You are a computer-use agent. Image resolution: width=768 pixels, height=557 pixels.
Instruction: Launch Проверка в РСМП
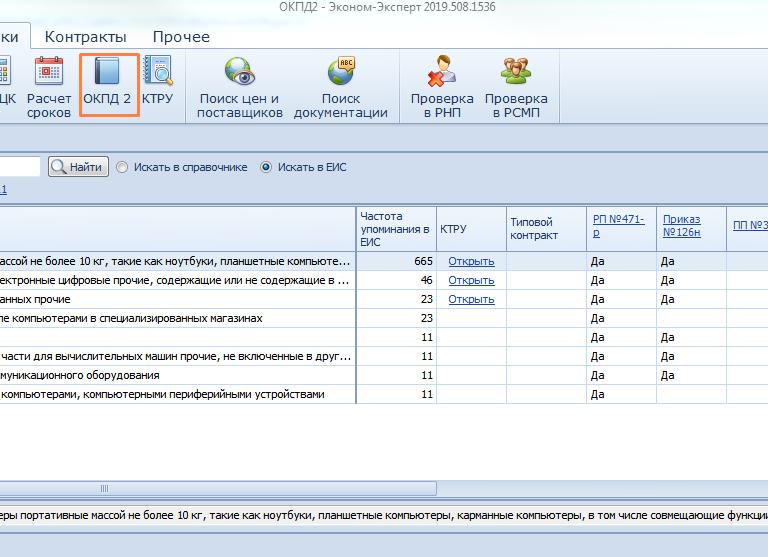click(x=516, y=87)
